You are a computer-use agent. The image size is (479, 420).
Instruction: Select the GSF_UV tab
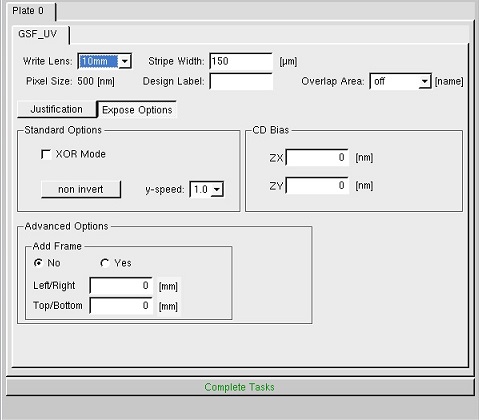pyautogui.click(x=38, y=34)
